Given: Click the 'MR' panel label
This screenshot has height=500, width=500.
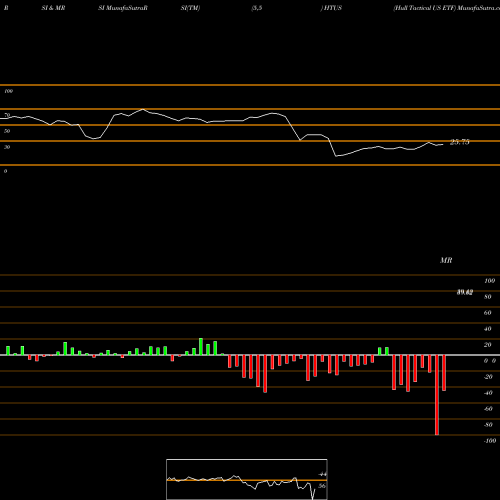Looking at the screenshot, I should coord(446,260).
